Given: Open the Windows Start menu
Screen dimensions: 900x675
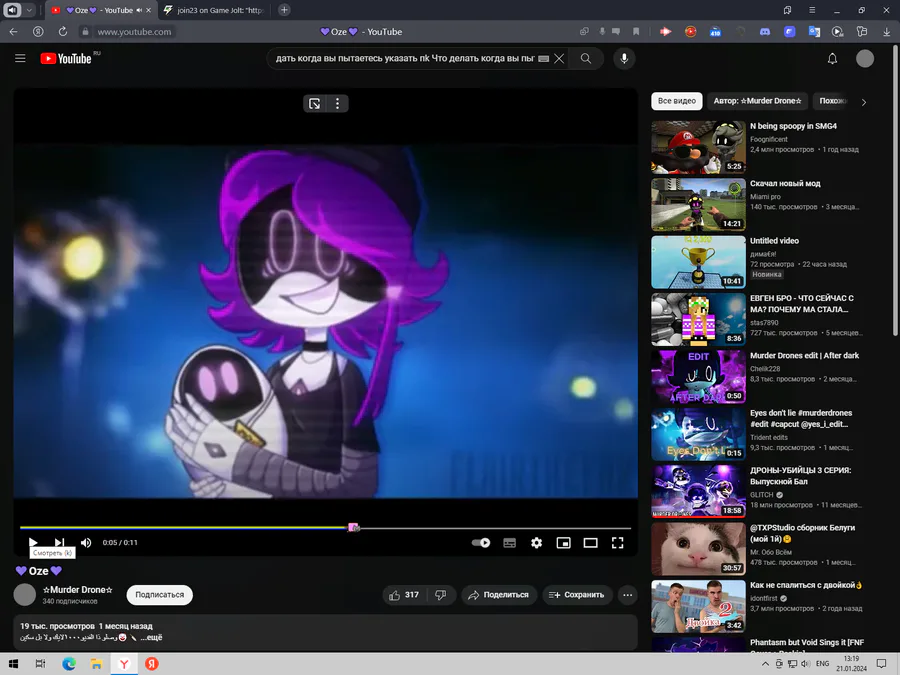Looking at the screenshot, I should click(x=13, y=664).
